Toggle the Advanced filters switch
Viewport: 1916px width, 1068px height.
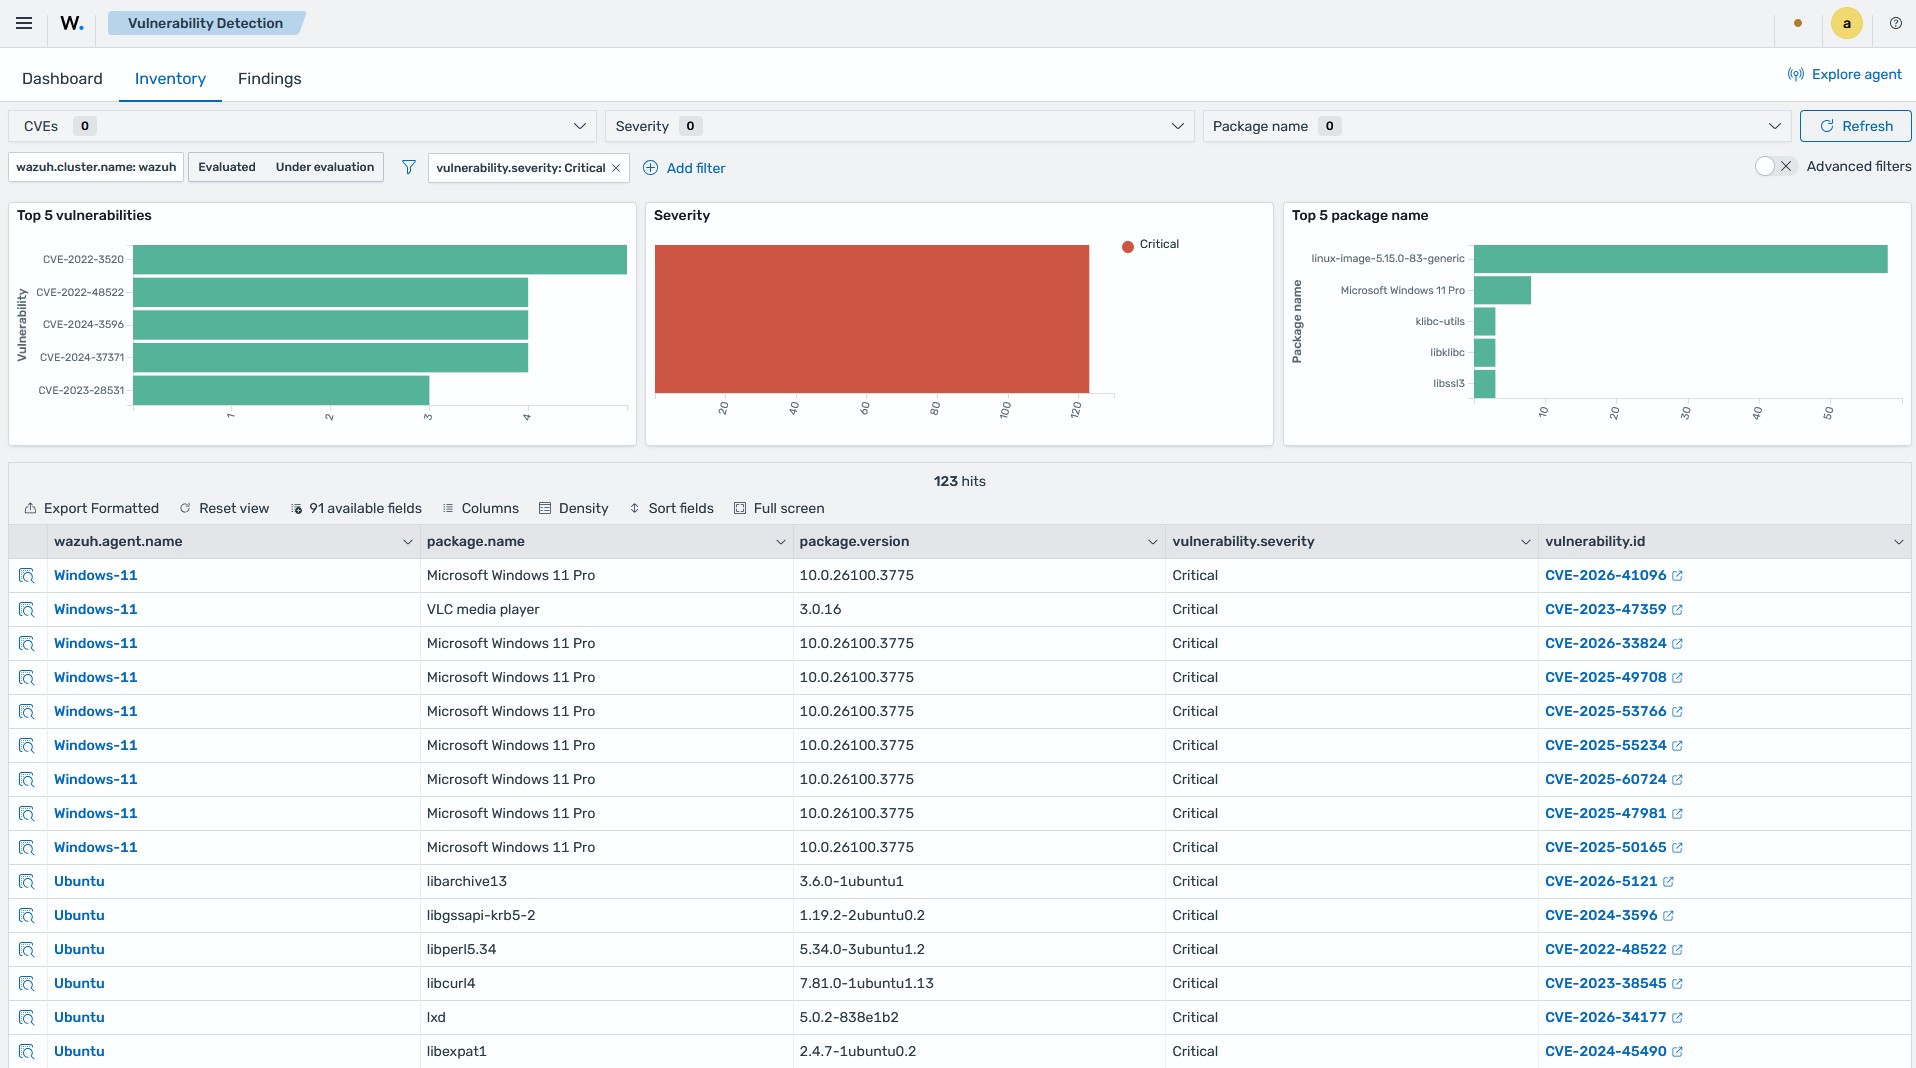[1776, 166]
